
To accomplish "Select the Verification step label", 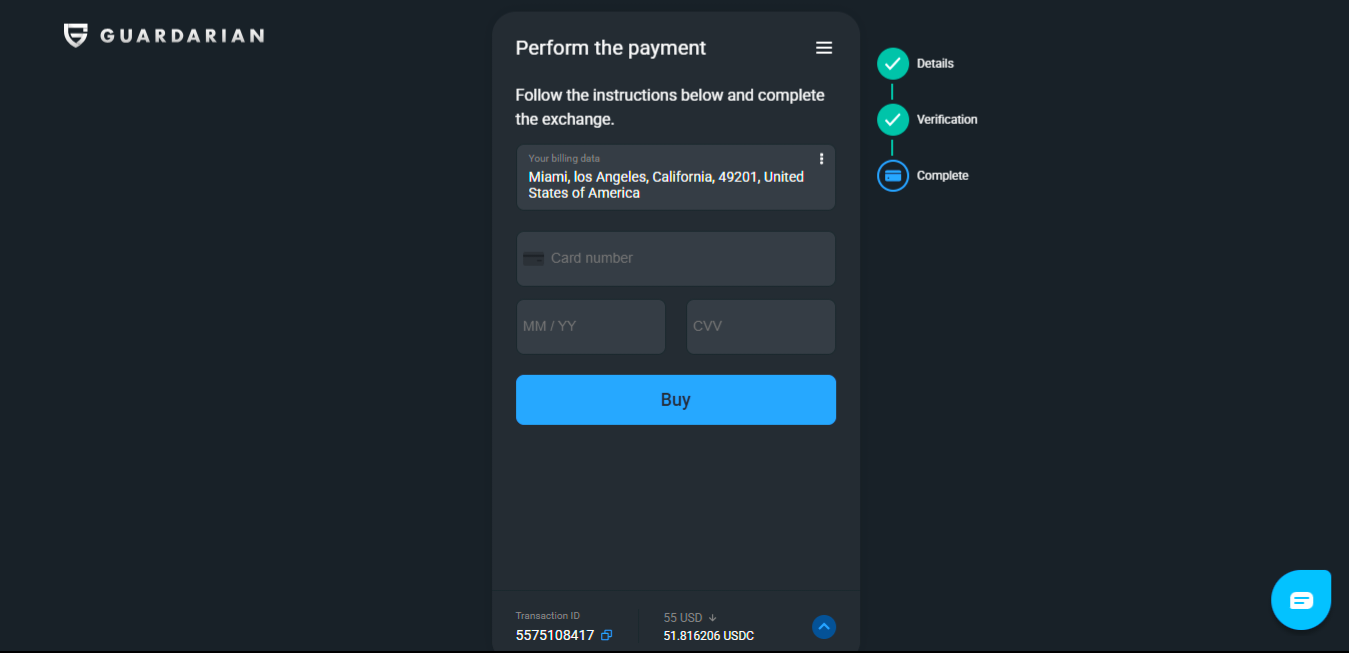I will tap(947, 120).
